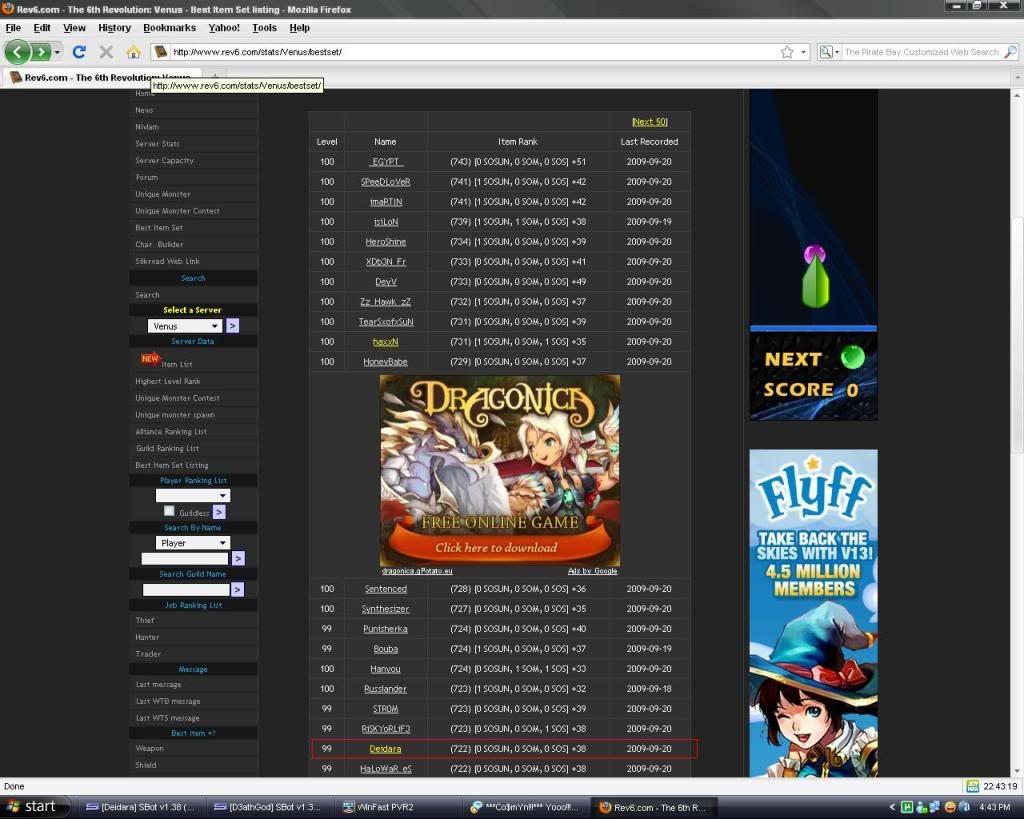Open the Player search type dropdown
The width and height of the screenshot is (1024, 819).
tap(193, 543)
